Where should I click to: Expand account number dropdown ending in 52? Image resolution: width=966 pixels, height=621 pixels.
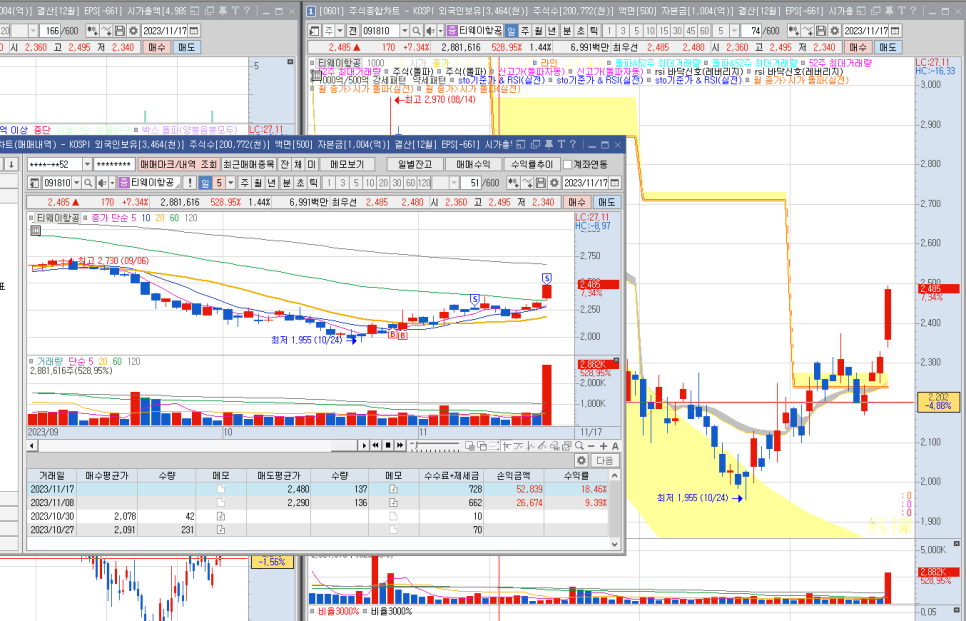pyautogui.click(x=87, y=164)
